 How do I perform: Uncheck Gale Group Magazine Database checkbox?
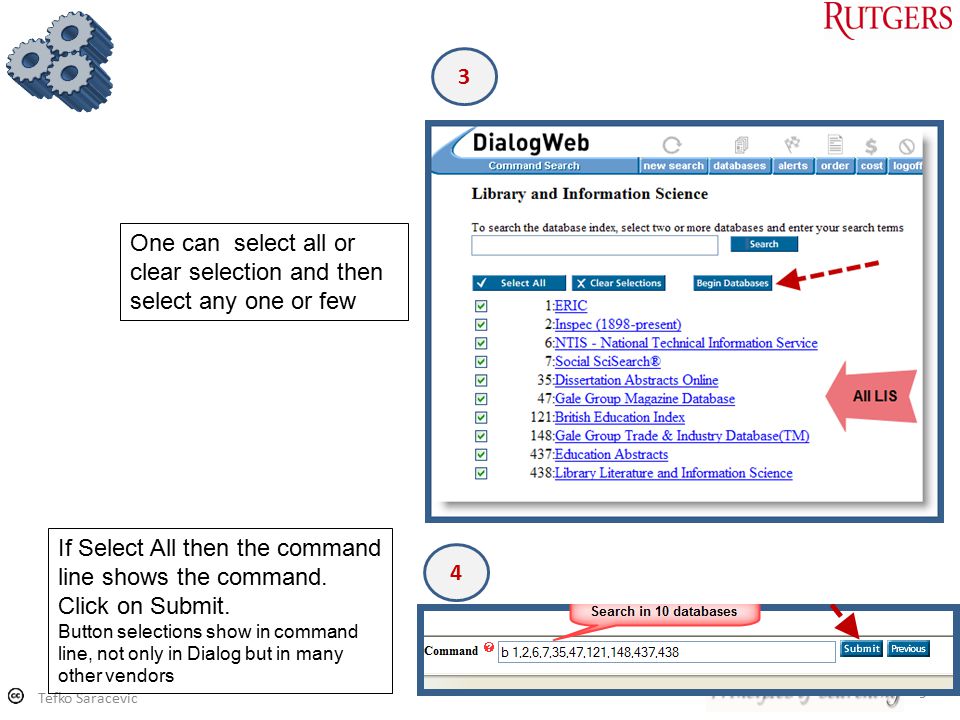pyautogui.click(x=481, y=399)
